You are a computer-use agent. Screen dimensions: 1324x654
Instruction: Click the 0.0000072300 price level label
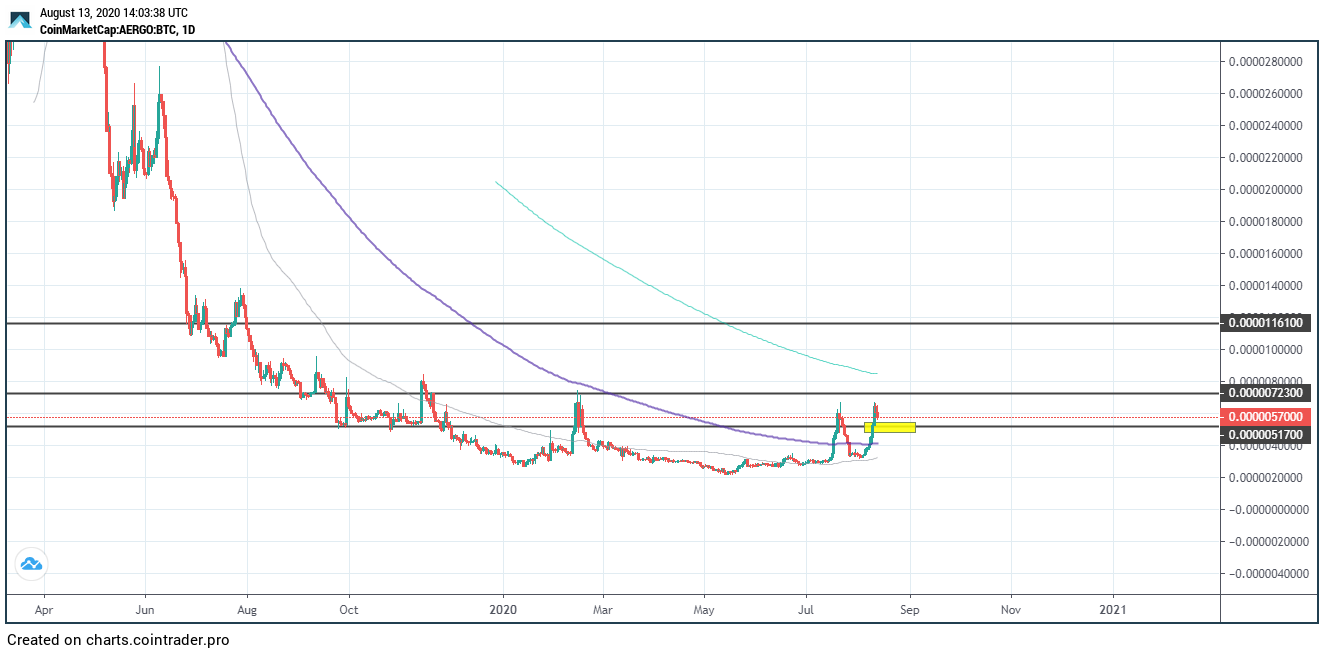(1266, 393)
